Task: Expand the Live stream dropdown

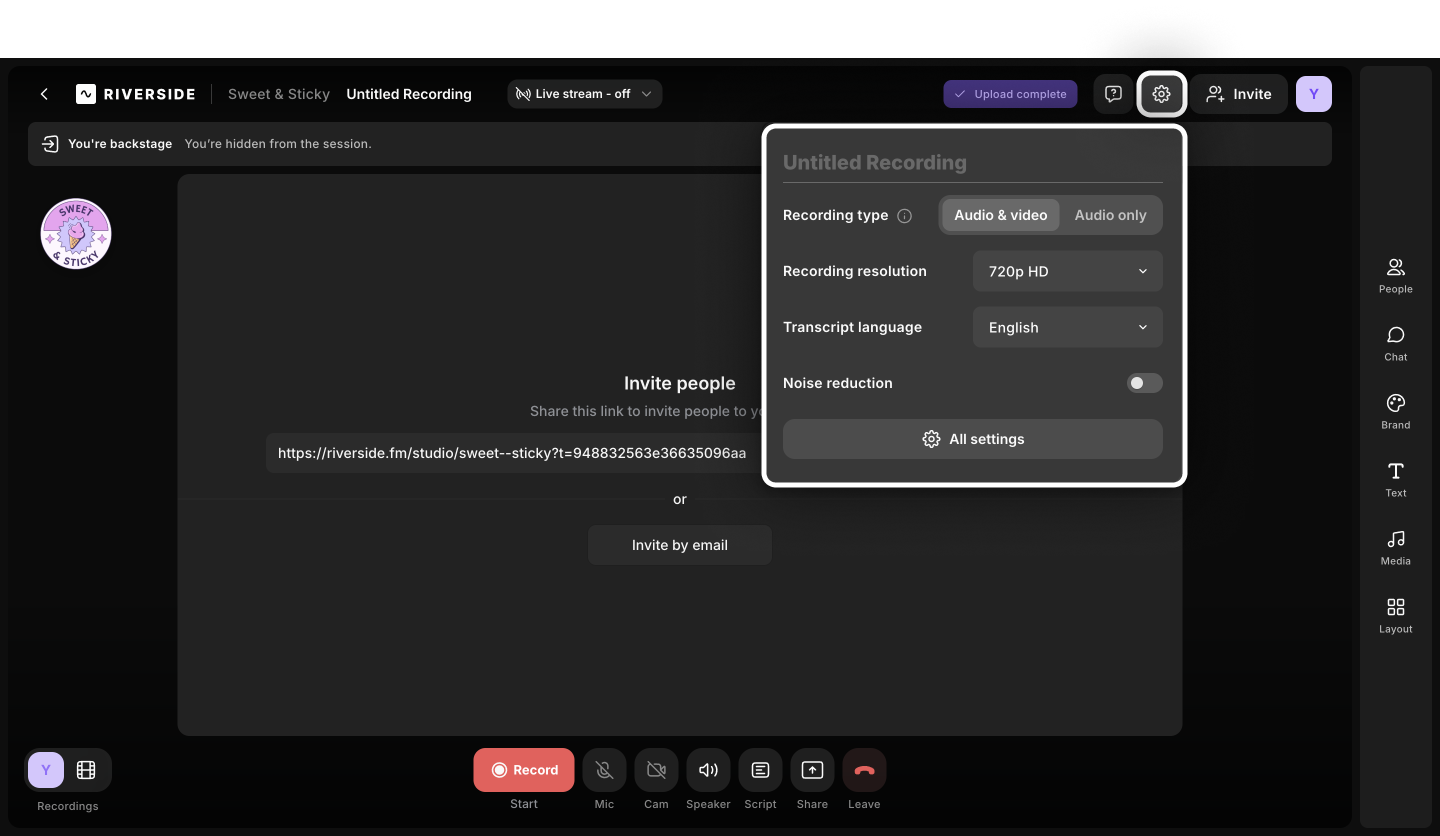Action: [x=584, y=94]
